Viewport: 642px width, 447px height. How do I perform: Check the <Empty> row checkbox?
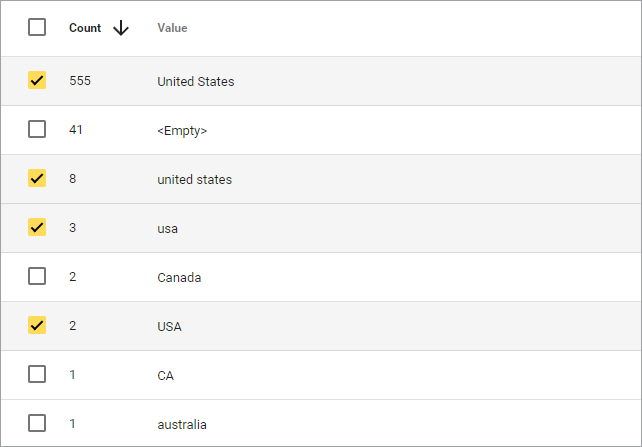(x=37, y=130)
